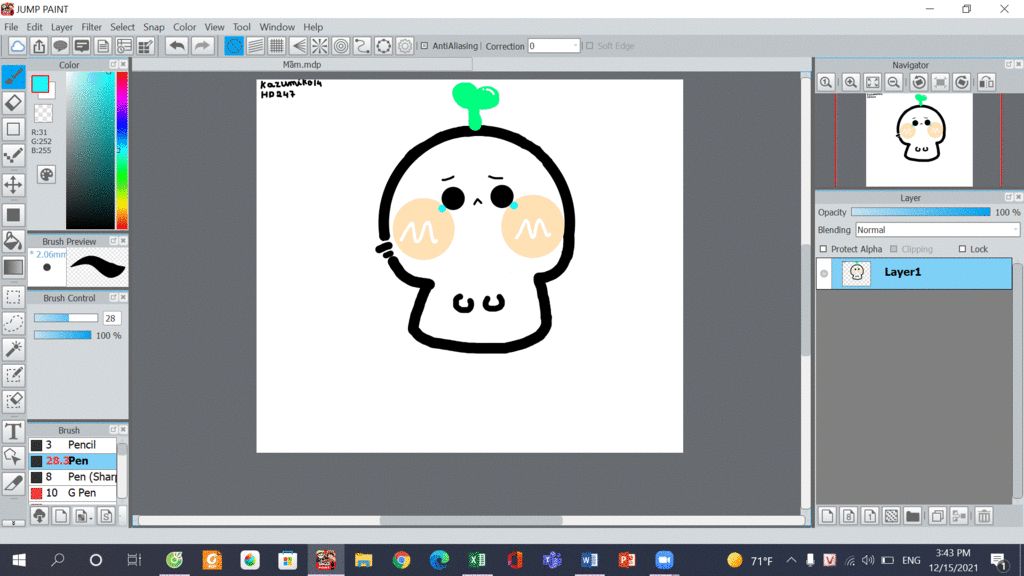The image size is (1024, 576).
Task: Open Google Chrome from the taskbar
Action: [401, 560]
